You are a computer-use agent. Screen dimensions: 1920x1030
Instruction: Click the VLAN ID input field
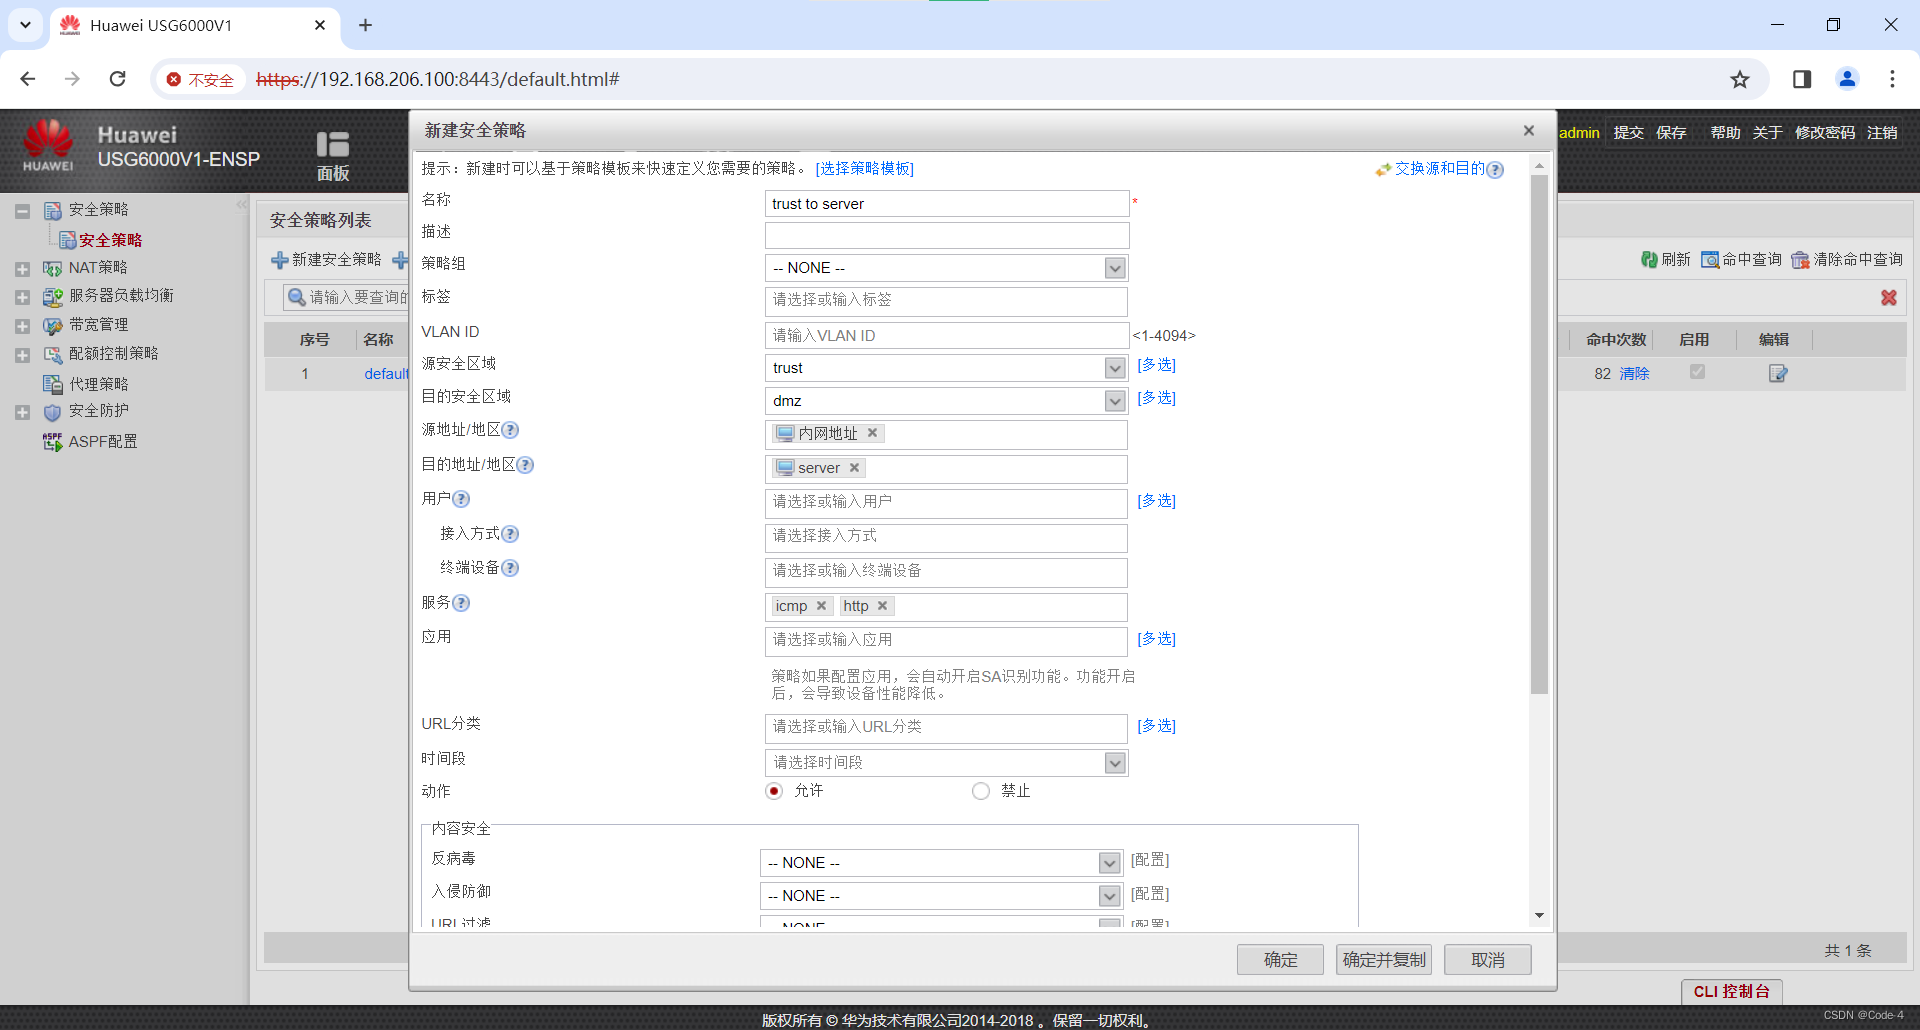[x=947, y=336]
